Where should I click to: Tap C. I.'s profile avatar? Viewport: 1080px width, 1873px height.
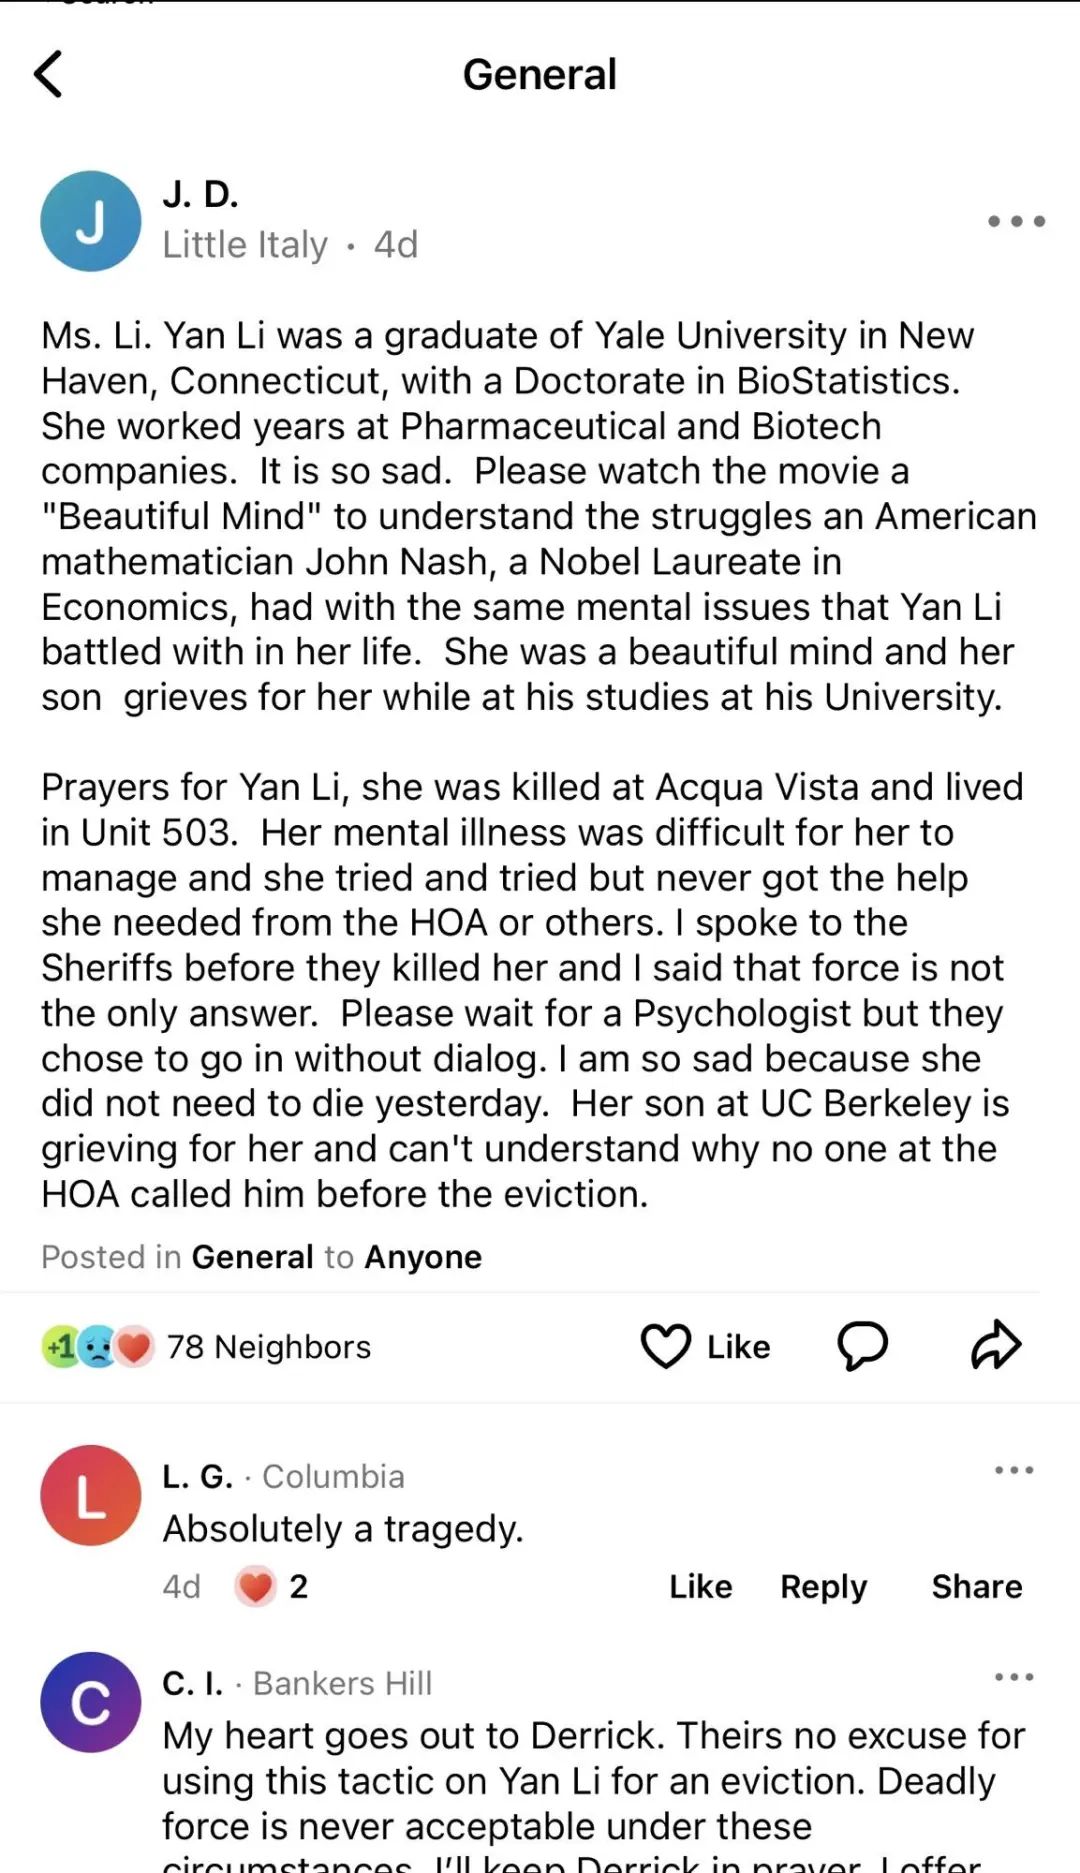[x=91, y=1702]
